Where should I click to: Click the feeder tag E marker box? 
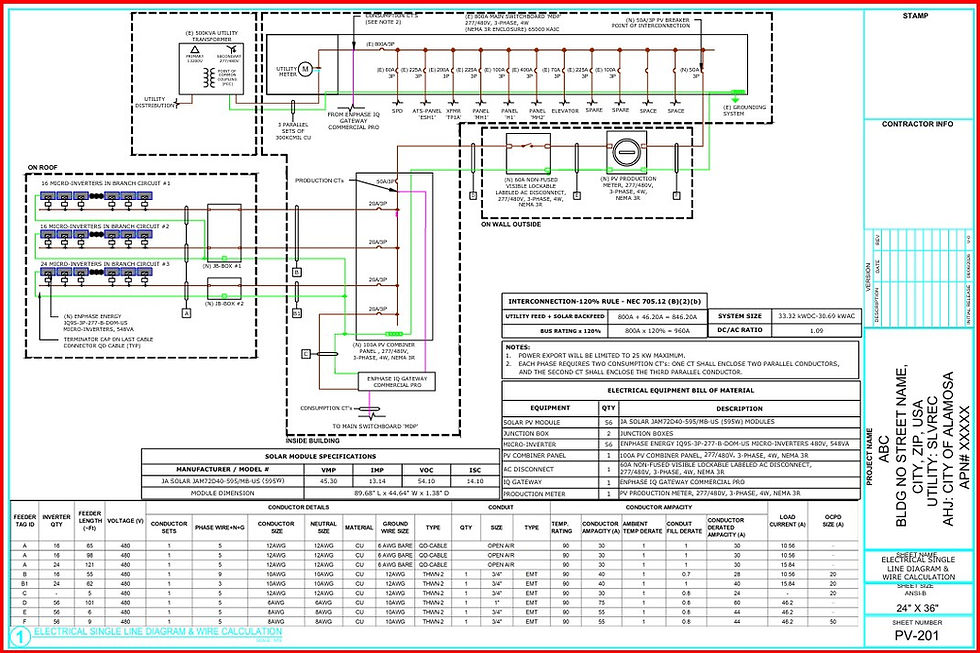coord(577,196)
